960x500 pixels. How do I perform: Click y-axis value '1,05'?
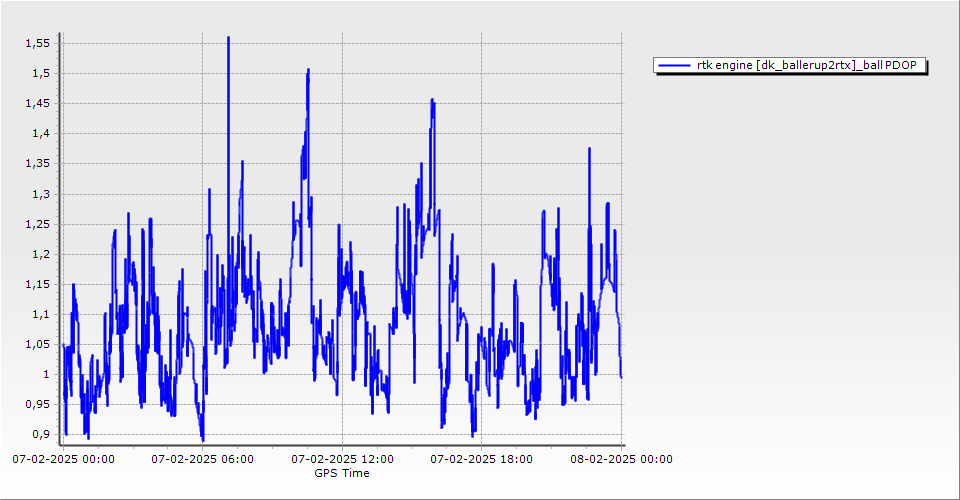[37, 345]
